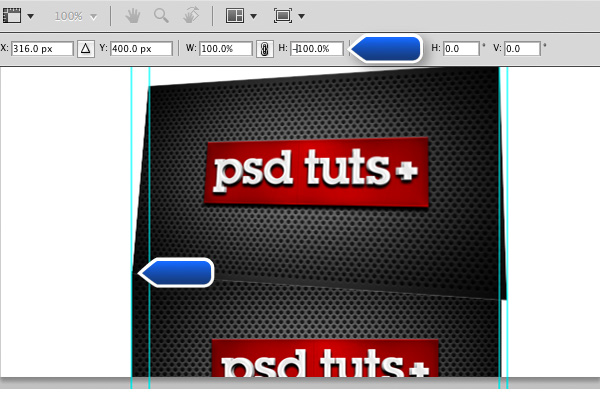Click the View Extras filmstrip icon
Viewport: 600px width, 400px height.
(12, 16)
